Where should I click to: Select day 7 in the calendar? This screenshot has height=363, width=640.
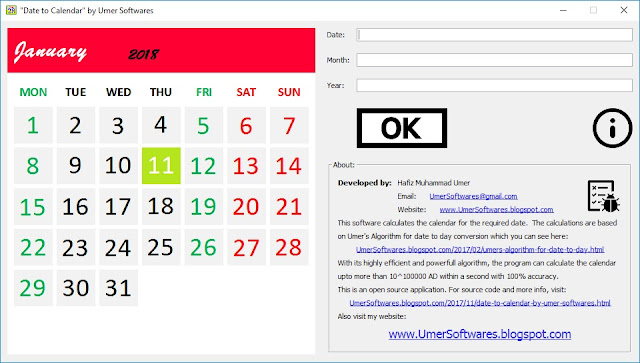(x=289, y=125)
